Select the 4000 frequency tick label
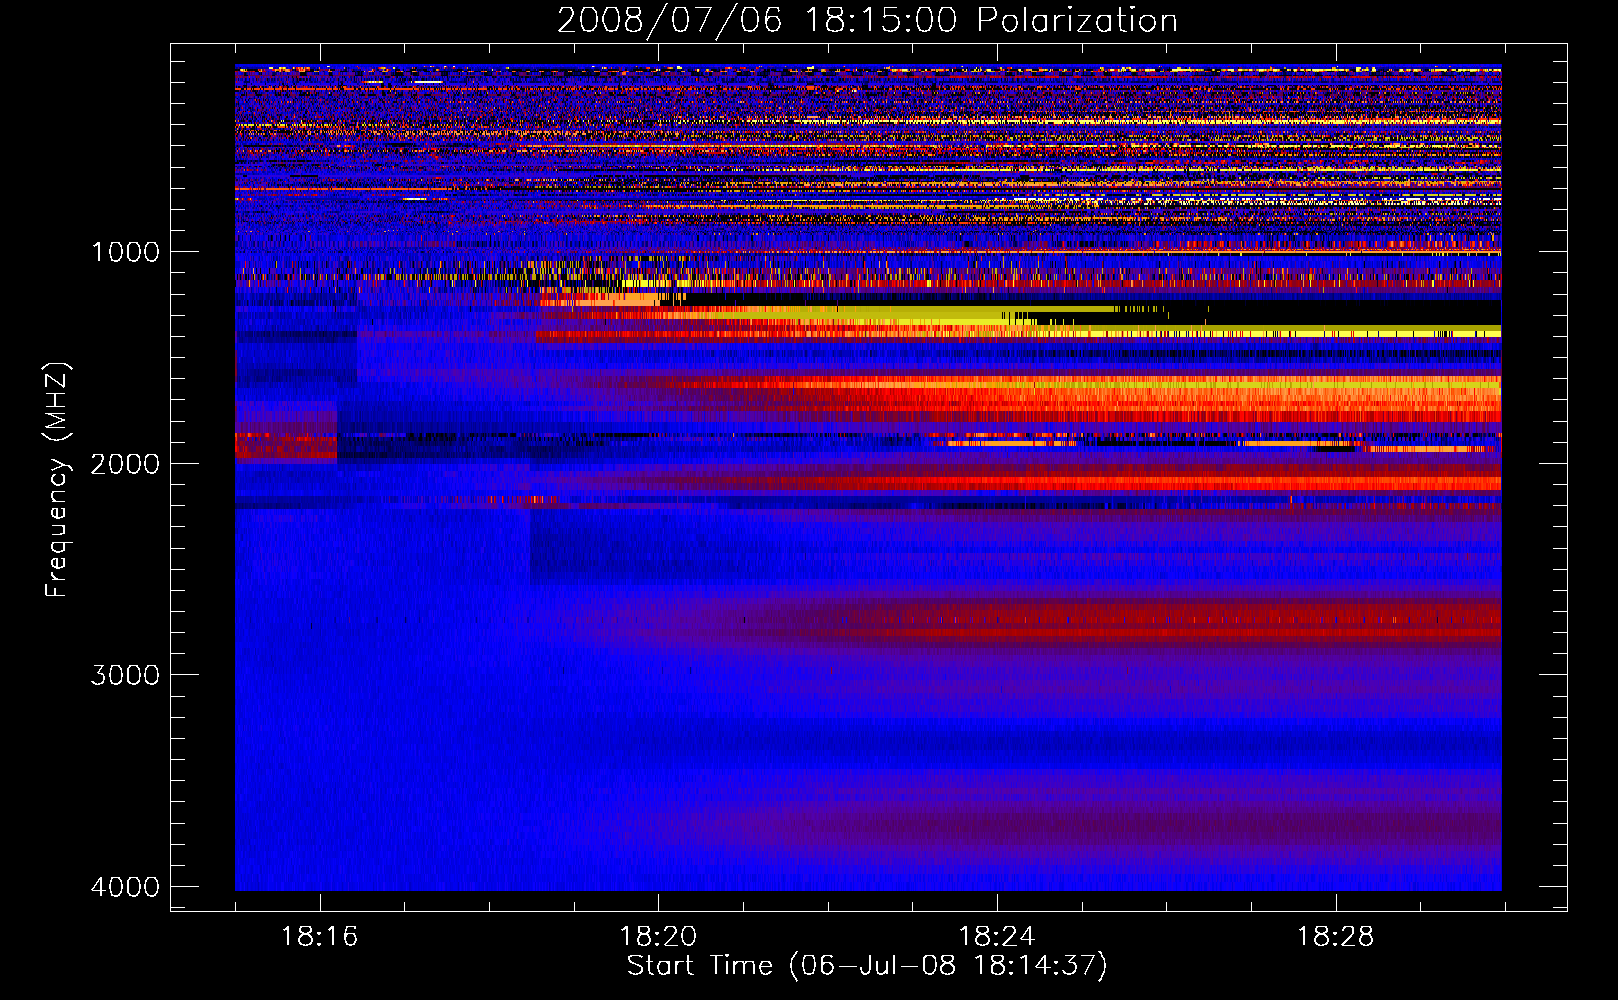The height and width of the screenshot is (1000, 1618). pyautogui.click(x=126, y=887)
